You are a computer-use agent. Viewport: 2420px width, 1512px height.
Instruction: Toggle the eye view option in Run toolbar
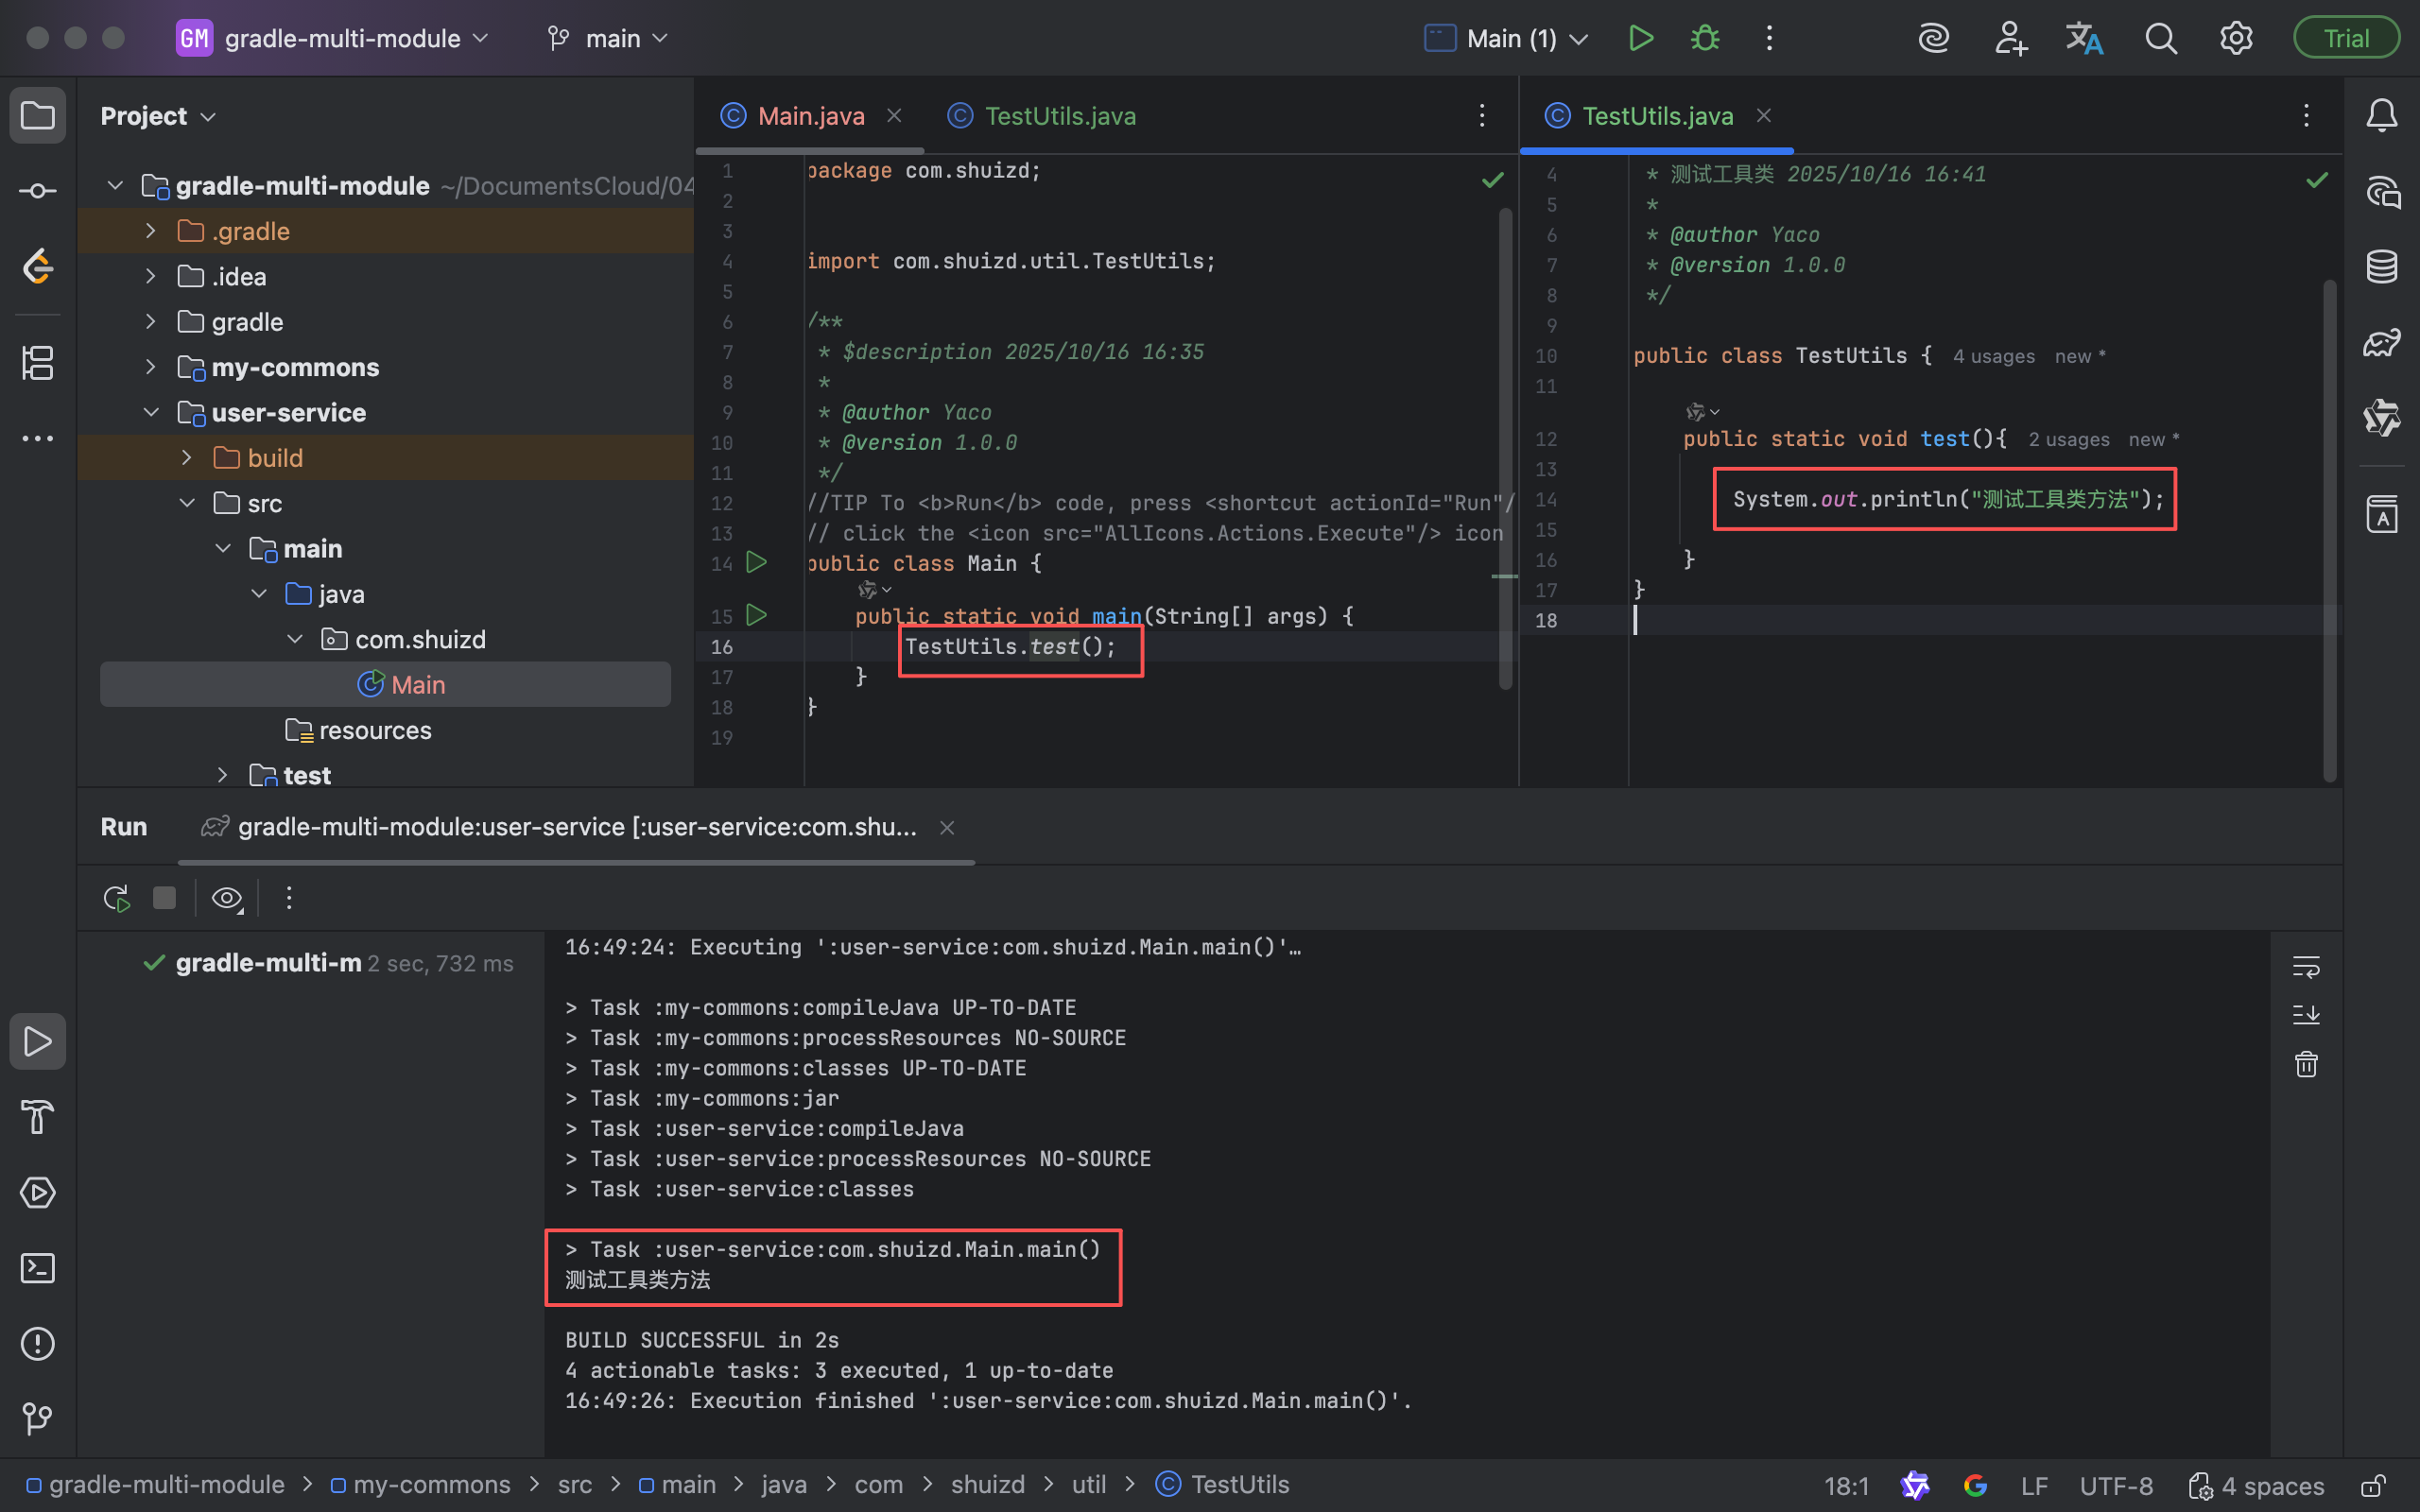point(227,898)
